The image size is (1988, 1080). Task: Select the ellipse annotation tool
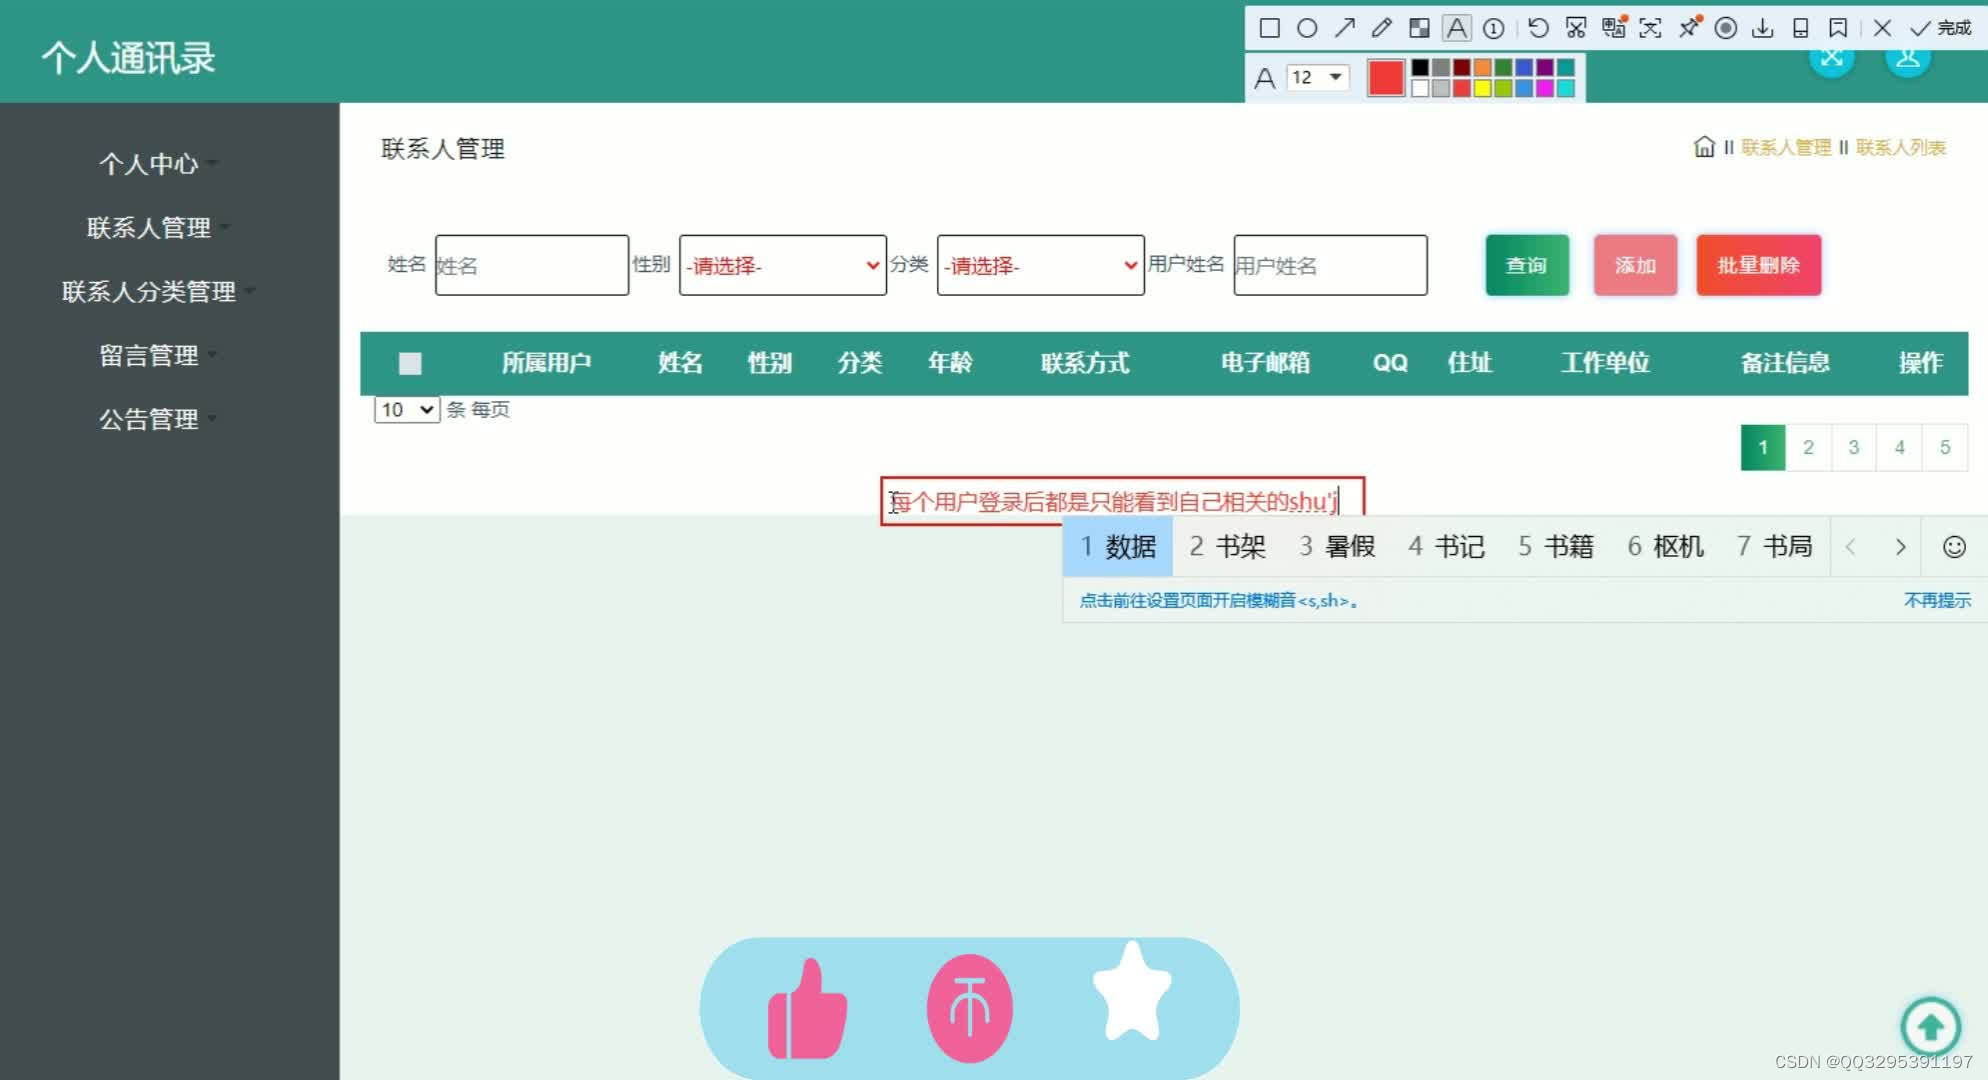1306,28
